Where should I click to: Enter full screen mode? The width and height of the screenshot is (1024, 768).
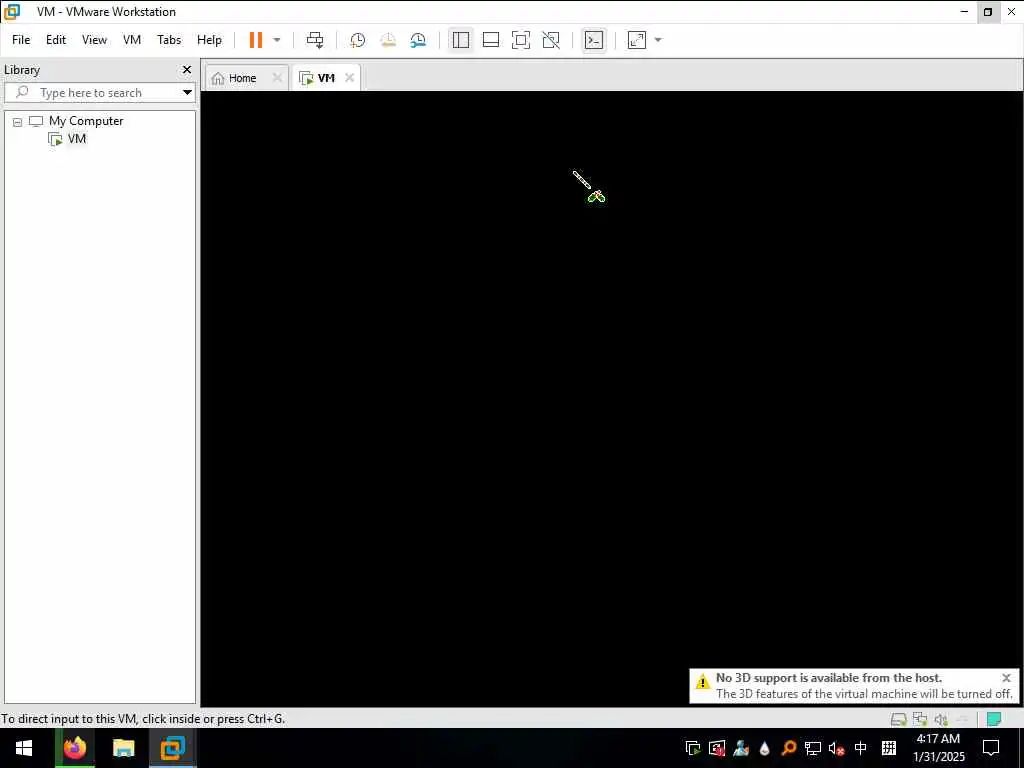520,40
